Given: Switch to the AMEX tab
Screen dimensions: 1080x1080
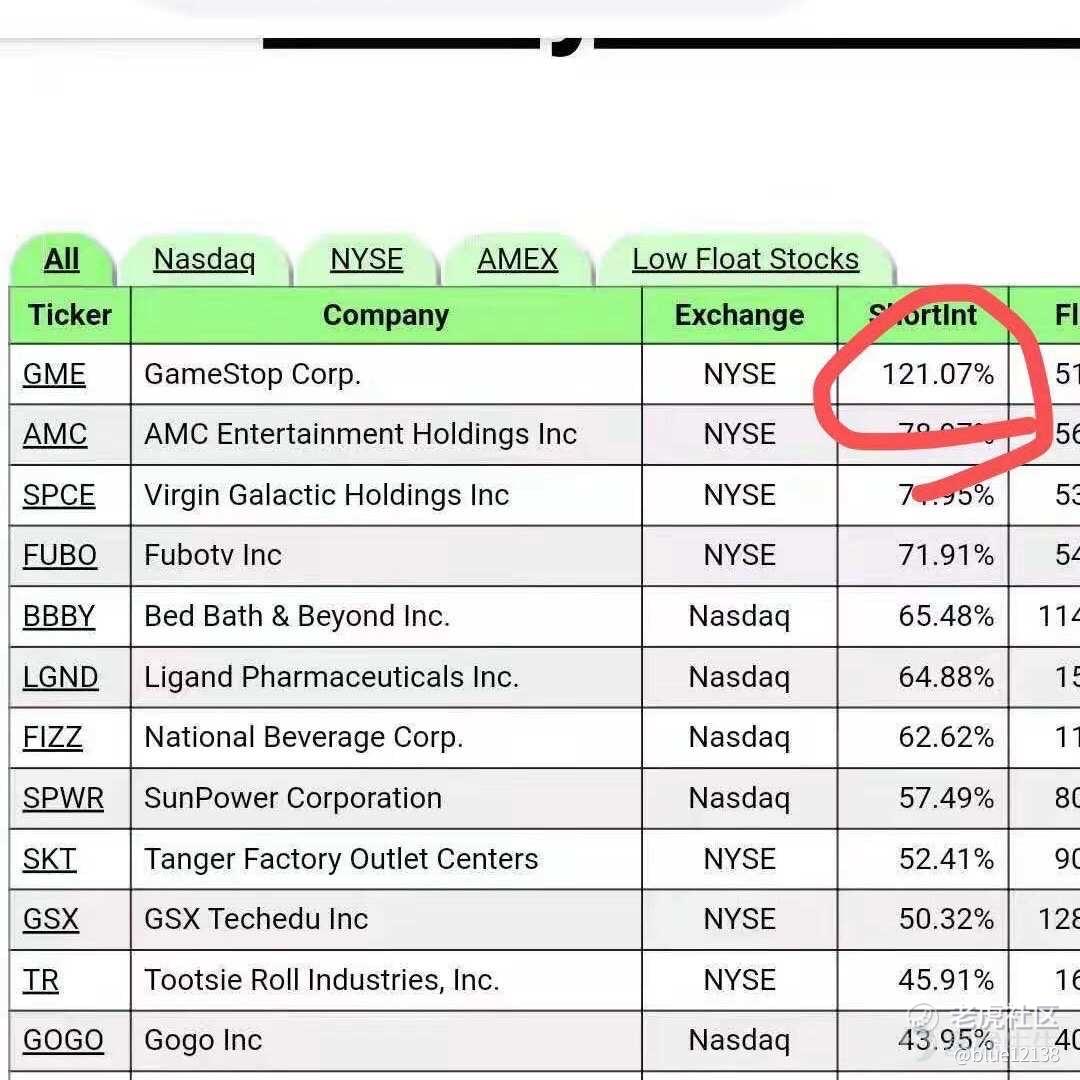Looking at the screenshot, I should tap(517, 260).
